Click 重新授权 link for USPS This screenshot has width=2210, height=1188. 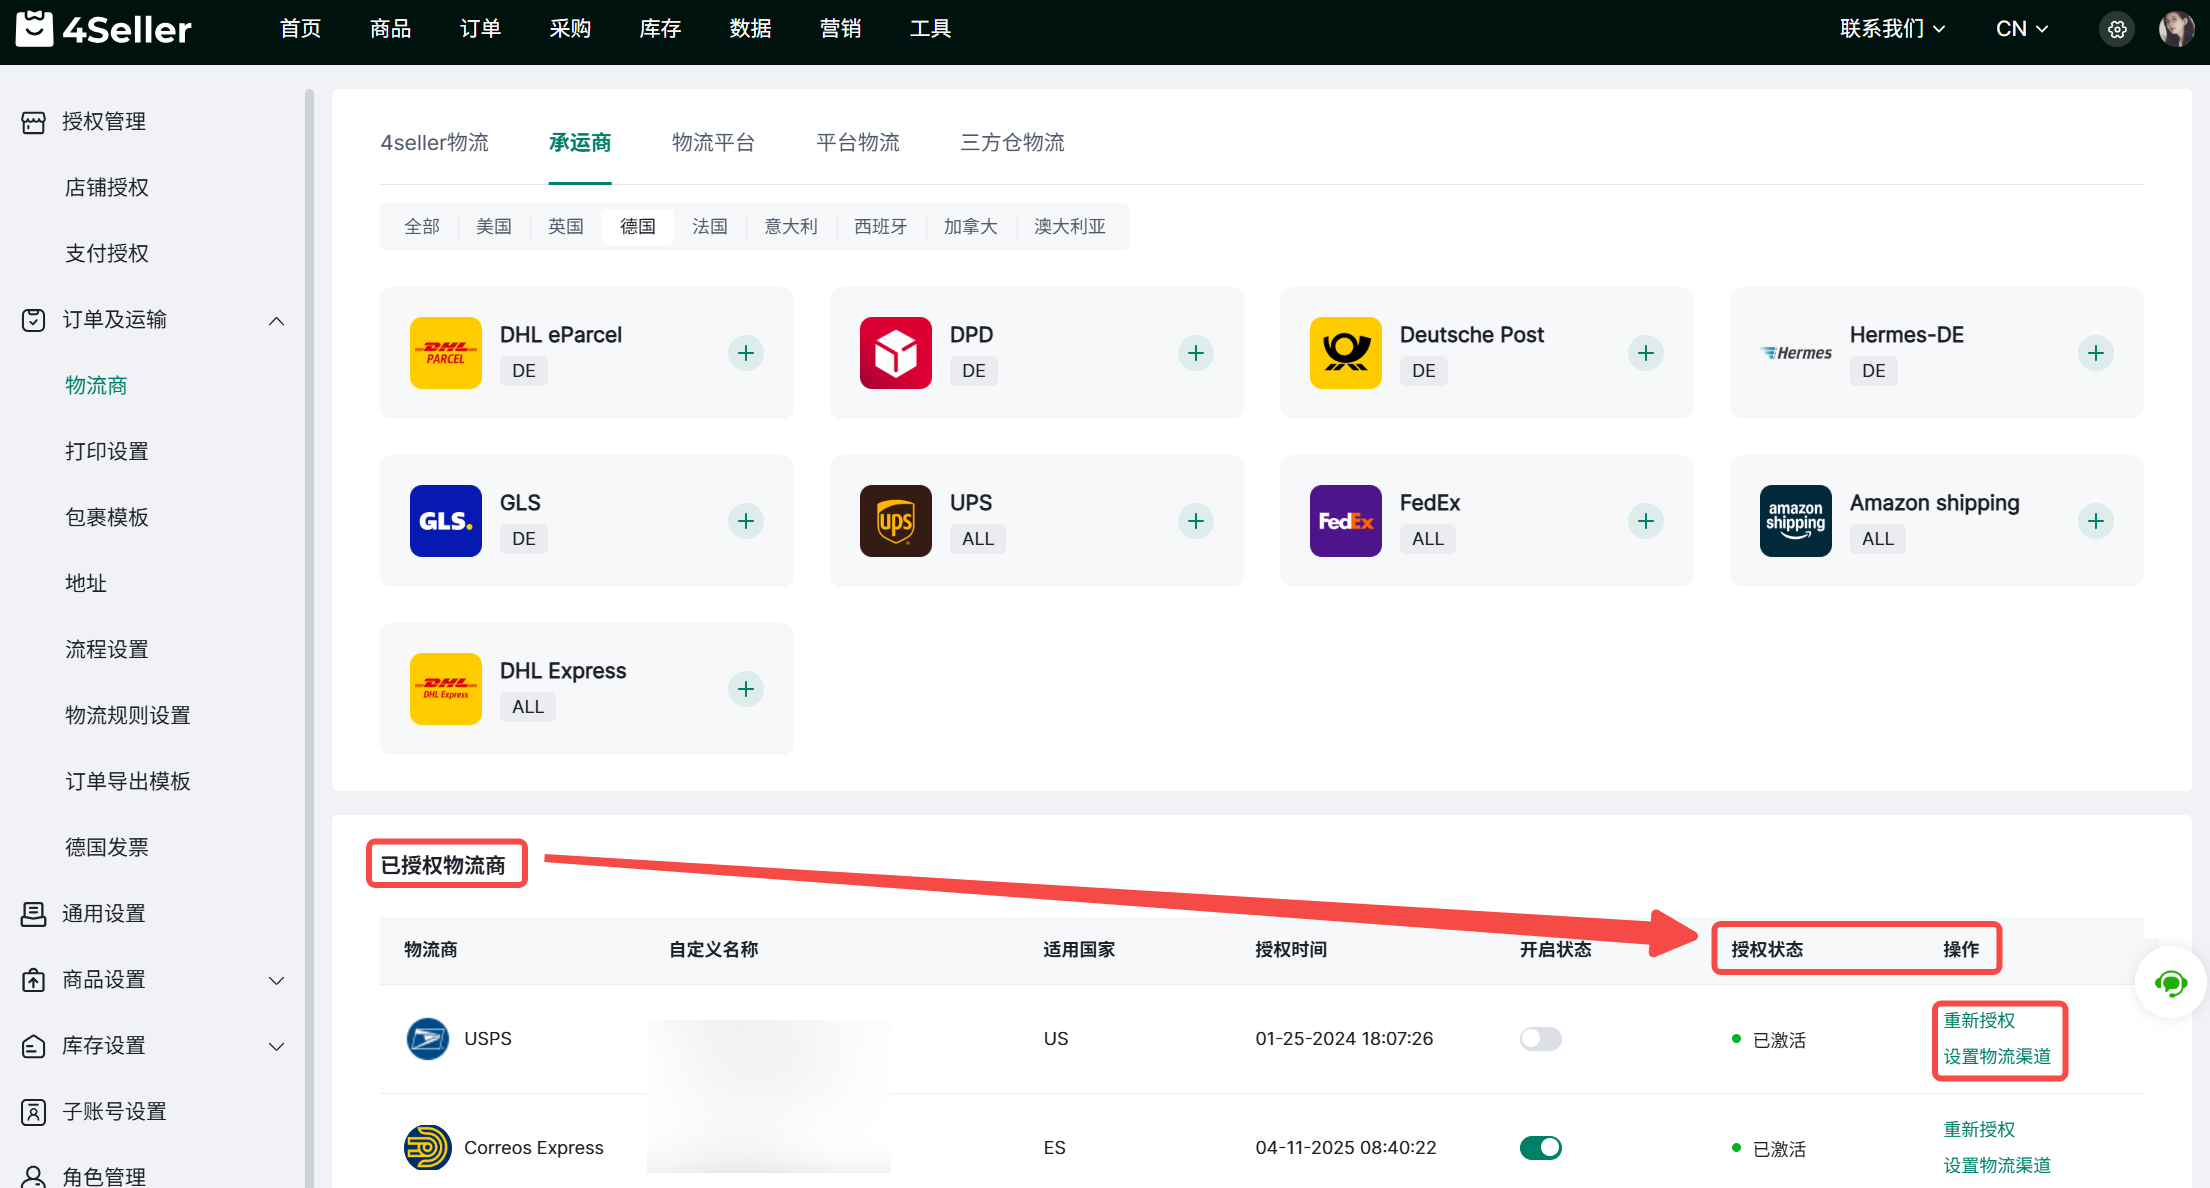tap(1979, 1021)
